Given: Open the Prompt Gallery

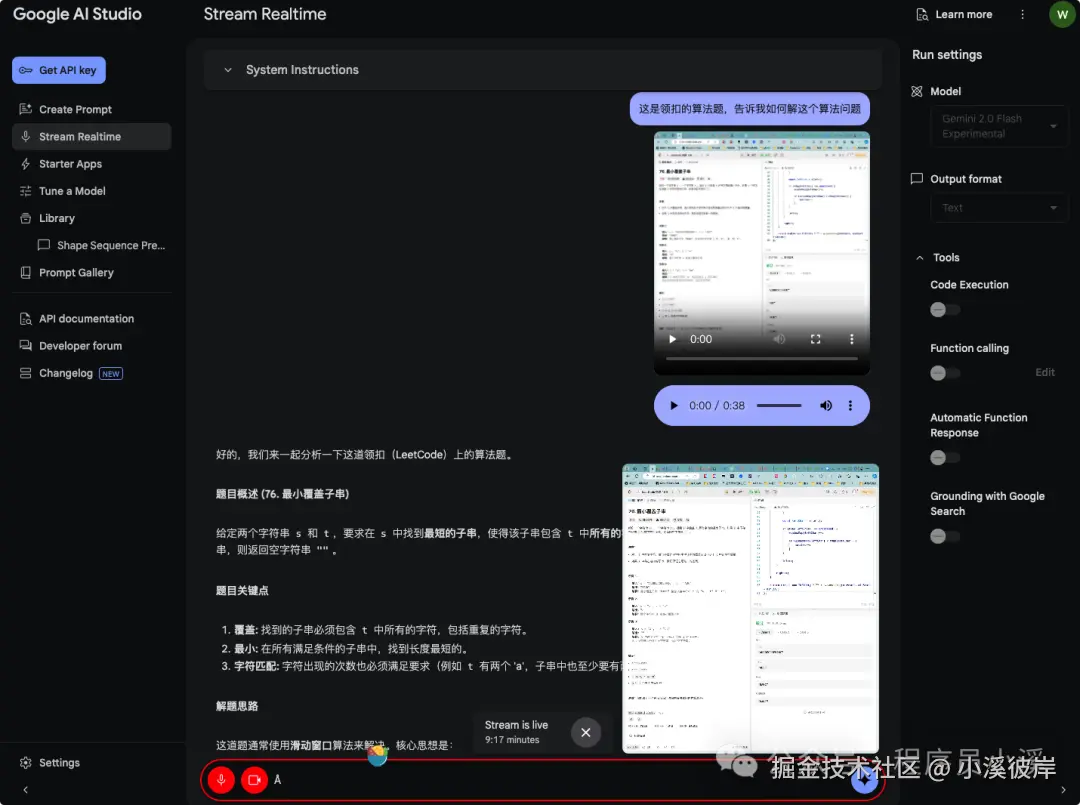Looking at the screenshot, I should point(76,272).
